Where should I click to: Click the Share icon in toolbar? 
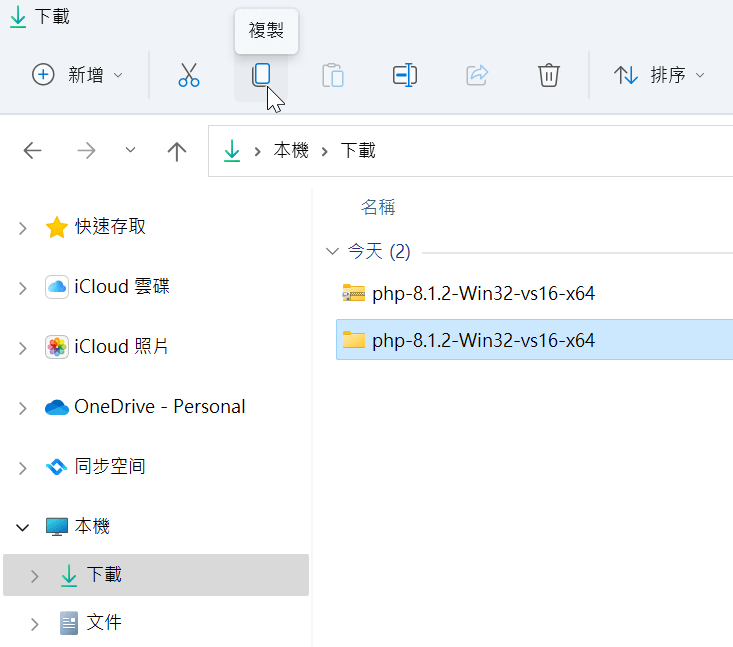tap(477, 75)
